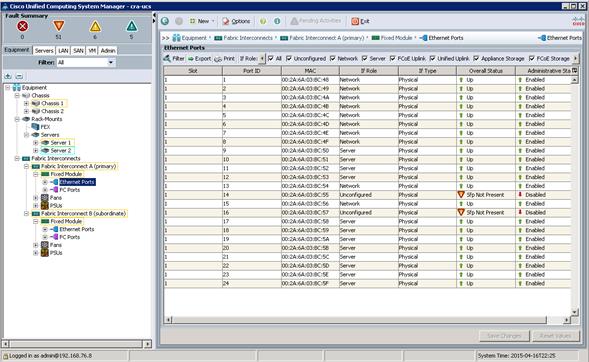This screenshot has height=362, width=589.
Task: Click the major faults orange icon
Action: (x=59, y=26)
